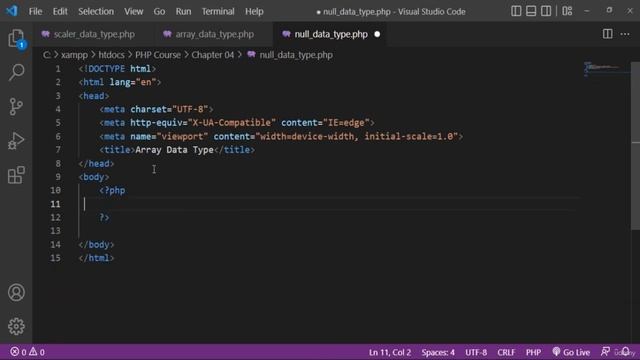Screen dimensions: 640x360
Task: Click the <head> tag on line 3
Action: pyautogui.click(x=94, y=96)
